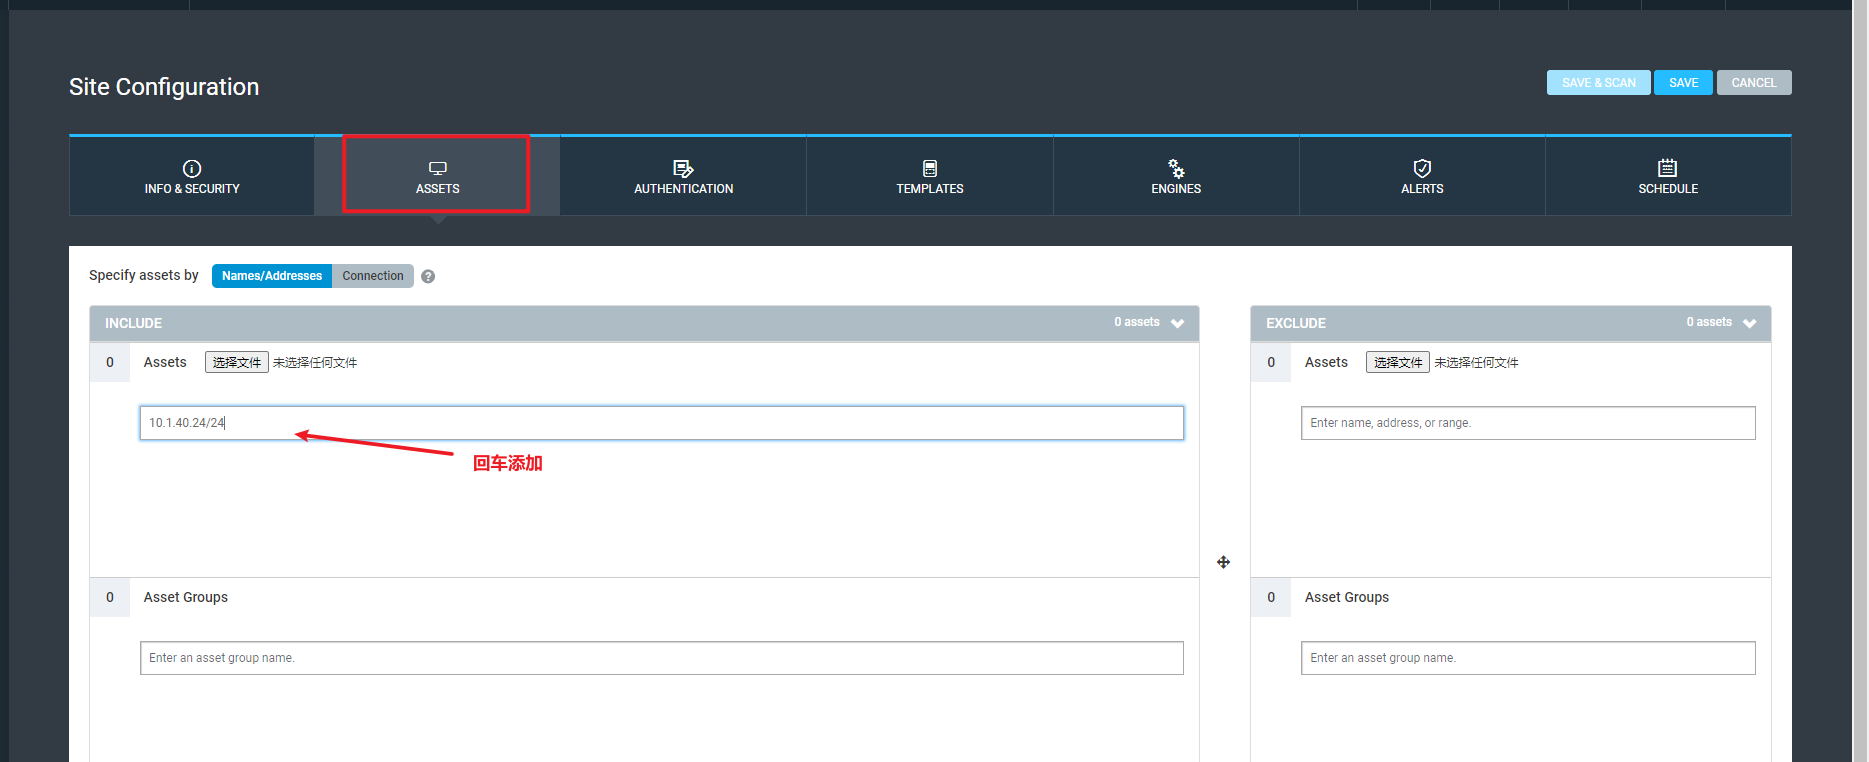The width and height of the screenshot is (1869, 762).
Task: Click the Templates document icon
Action: point(930,168)
